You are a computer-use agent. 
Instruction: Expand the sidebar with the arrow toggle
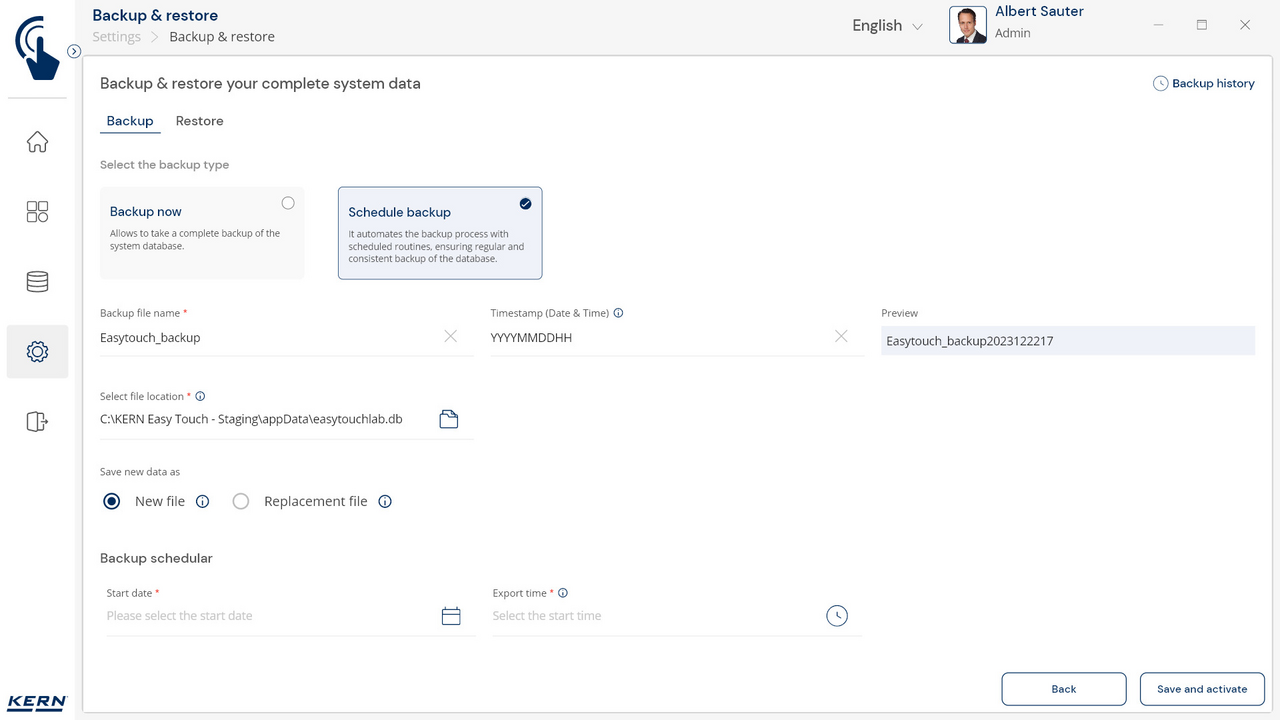[x=74, y=51]
